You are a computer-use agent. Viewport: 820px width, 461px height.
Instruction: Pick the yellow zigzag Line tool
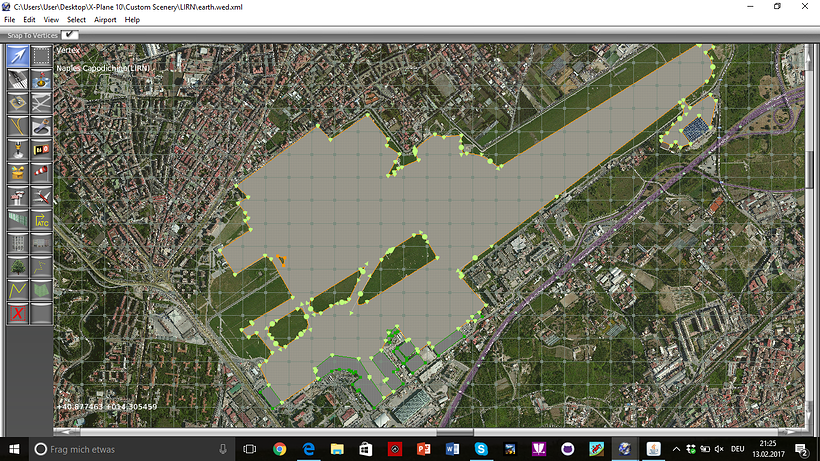pos(18,290)
